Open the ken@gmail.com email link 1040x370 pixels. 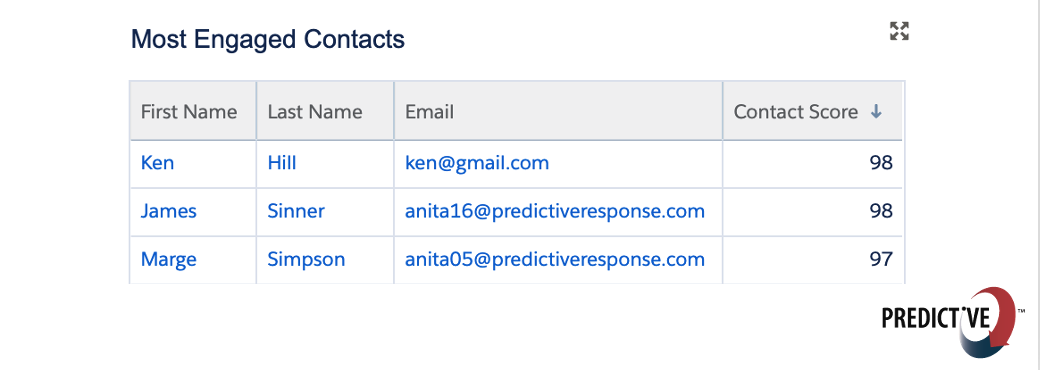click(x=477, y=162)
